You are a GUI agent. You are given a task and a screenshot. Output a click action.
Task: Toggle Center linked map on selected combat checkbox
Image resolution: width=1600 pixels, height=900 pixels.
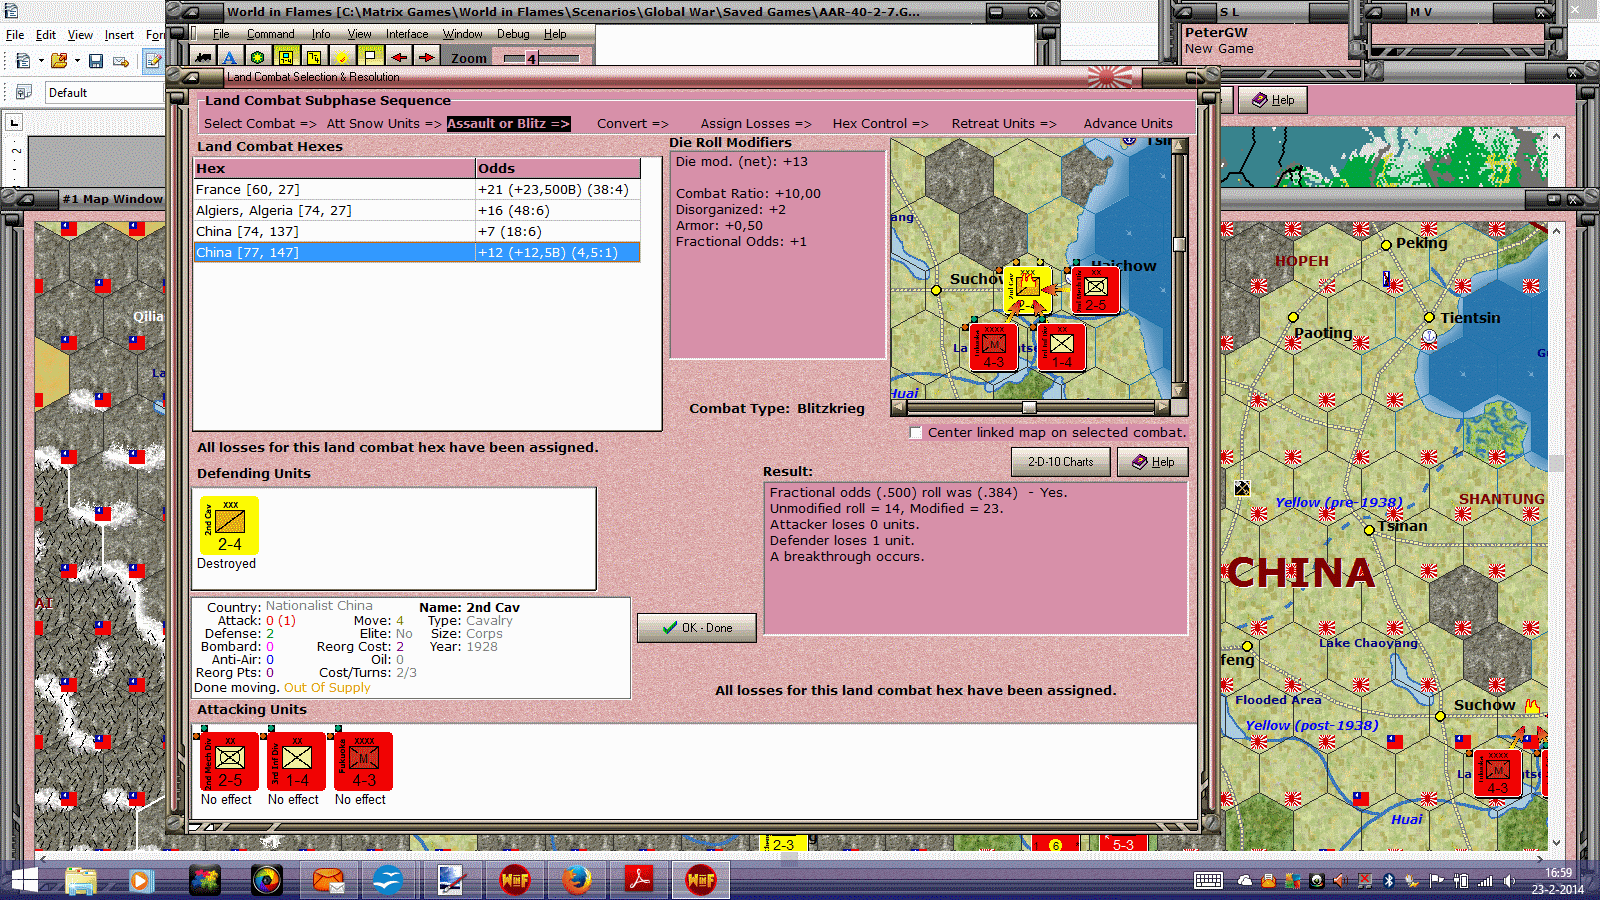tap(915, 433)
